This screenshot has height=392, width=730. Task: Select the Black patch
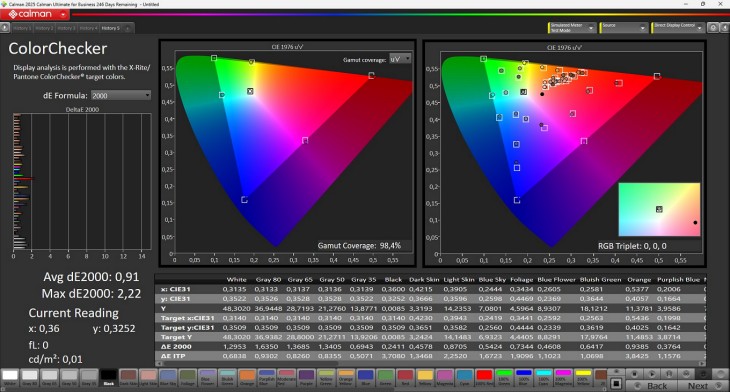tap(108, 378)
